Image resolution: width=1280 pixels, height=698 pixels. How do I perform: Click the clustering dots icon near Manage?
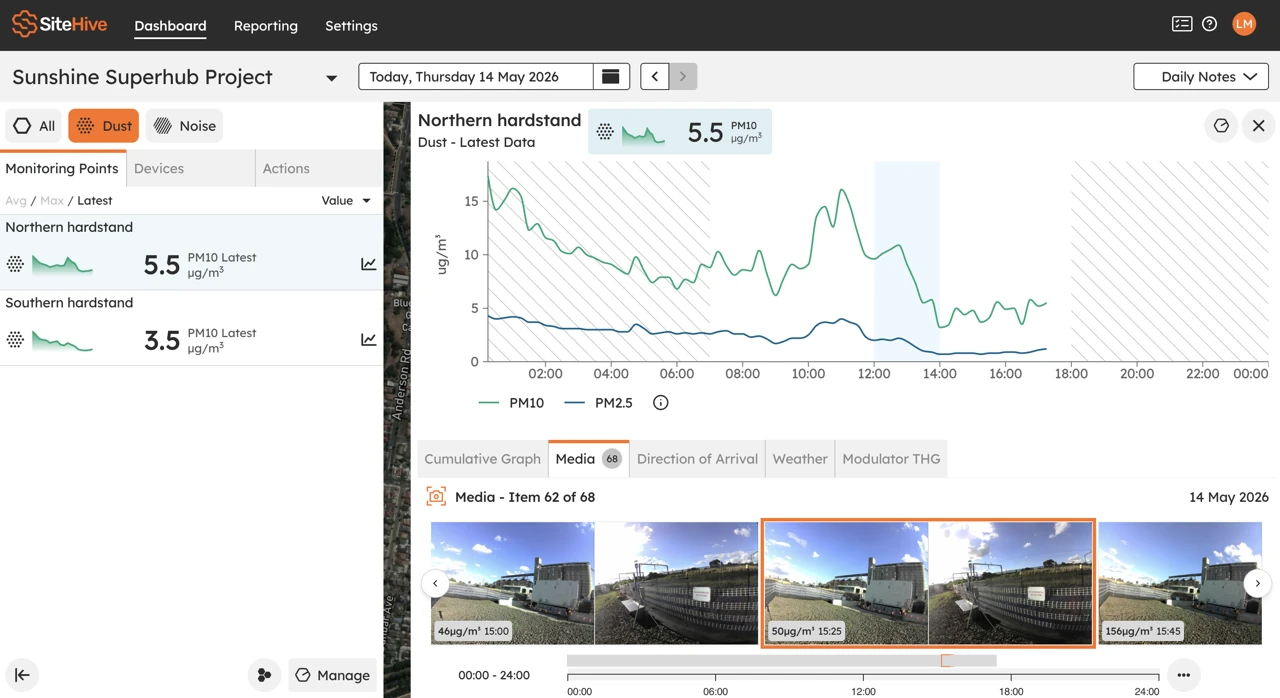click(x=264, y=675)
